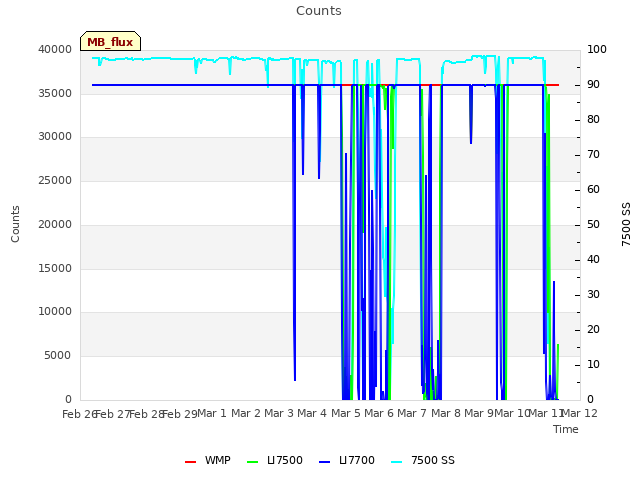
Task: Click the Mar 5 date tick label
Action: (346, 413)
